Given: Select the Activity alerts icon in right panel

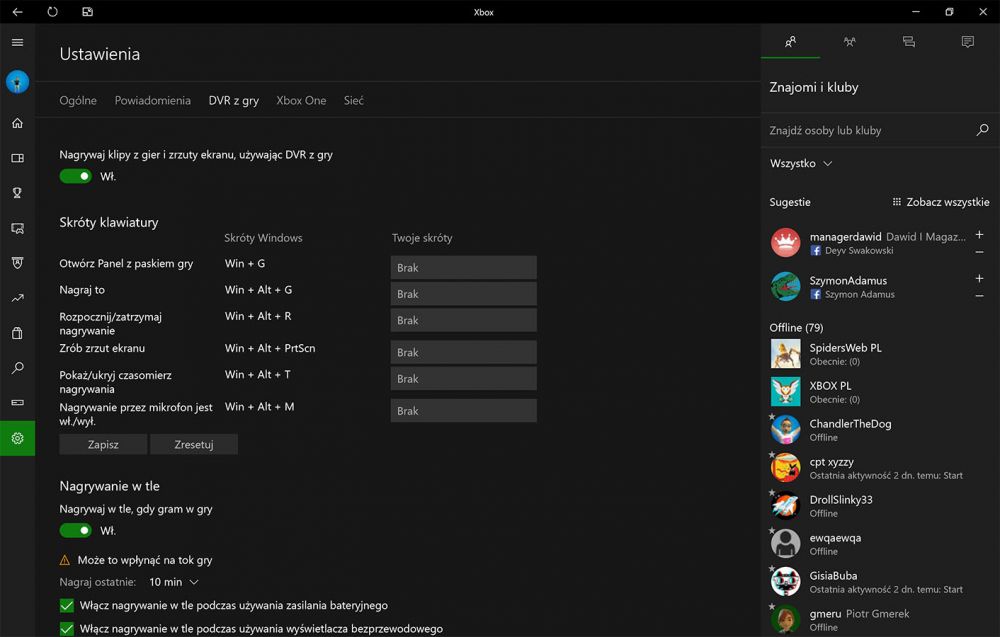Looking at the screenshot, I should [x=967, y=42].
